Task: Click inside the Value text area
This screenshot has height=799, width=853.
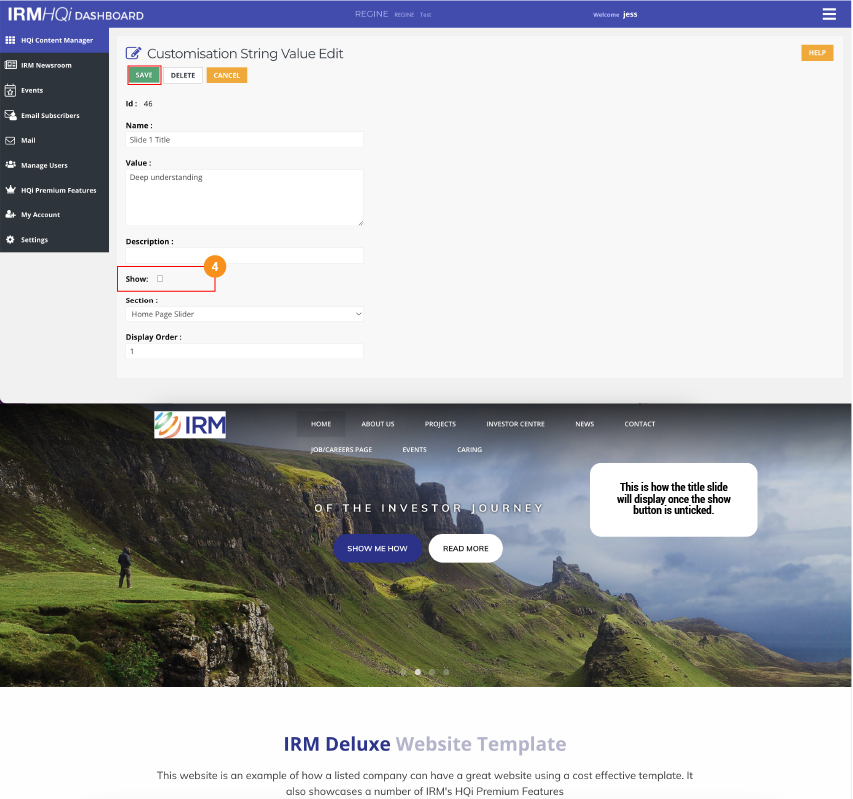Action: [244, 197]
